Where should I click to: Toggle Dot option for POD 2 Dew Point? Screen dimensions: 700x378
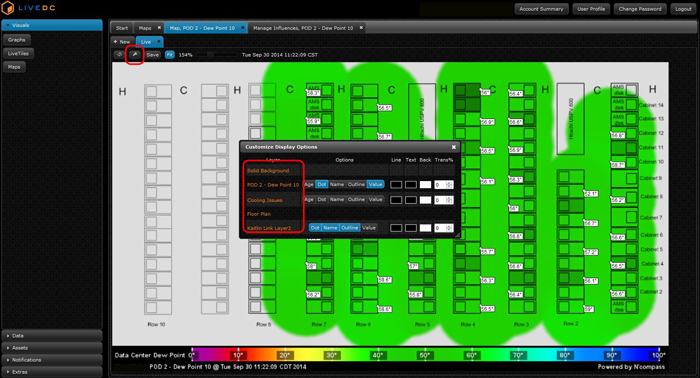322,184
